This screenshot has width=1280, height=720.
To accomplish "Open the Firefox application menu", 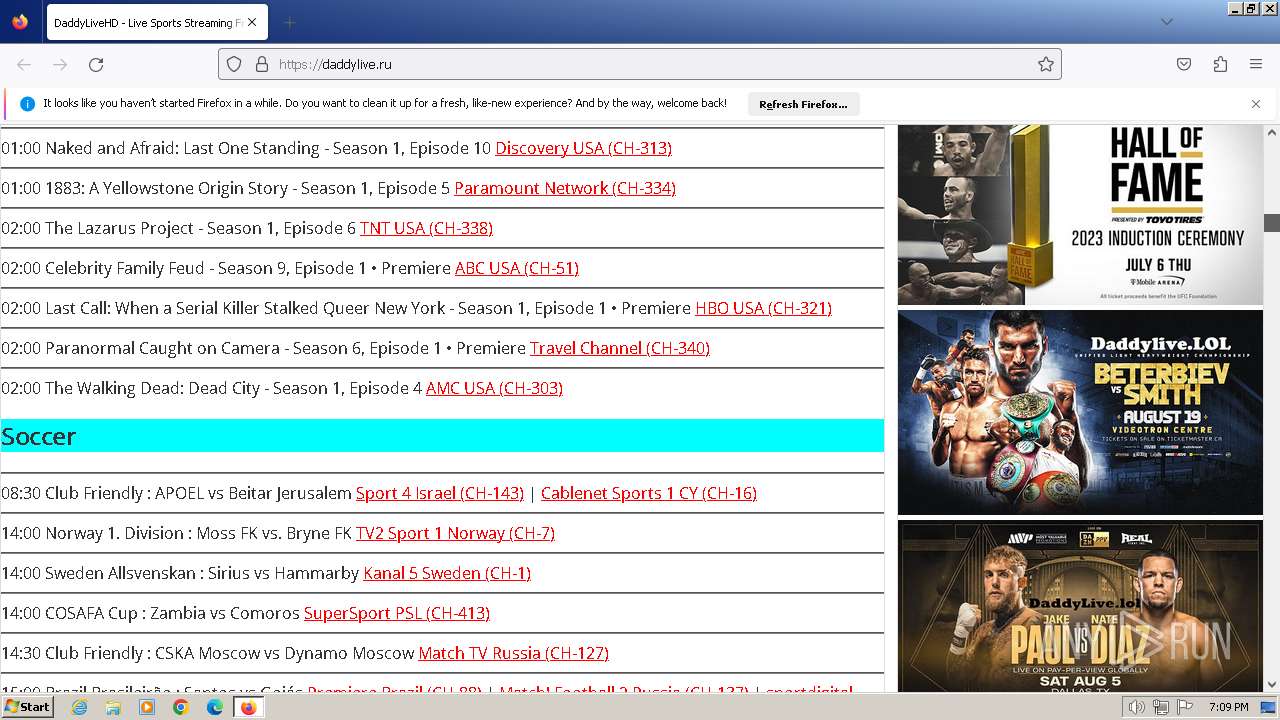I will (x=1256, y=64).
